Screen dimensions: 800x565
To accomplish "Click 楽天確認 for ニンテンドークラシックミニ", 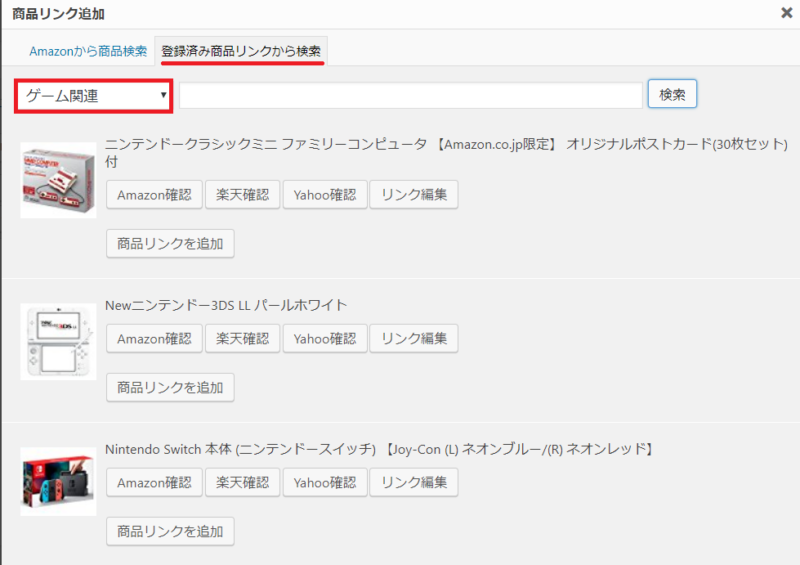I will pos(242,194).
